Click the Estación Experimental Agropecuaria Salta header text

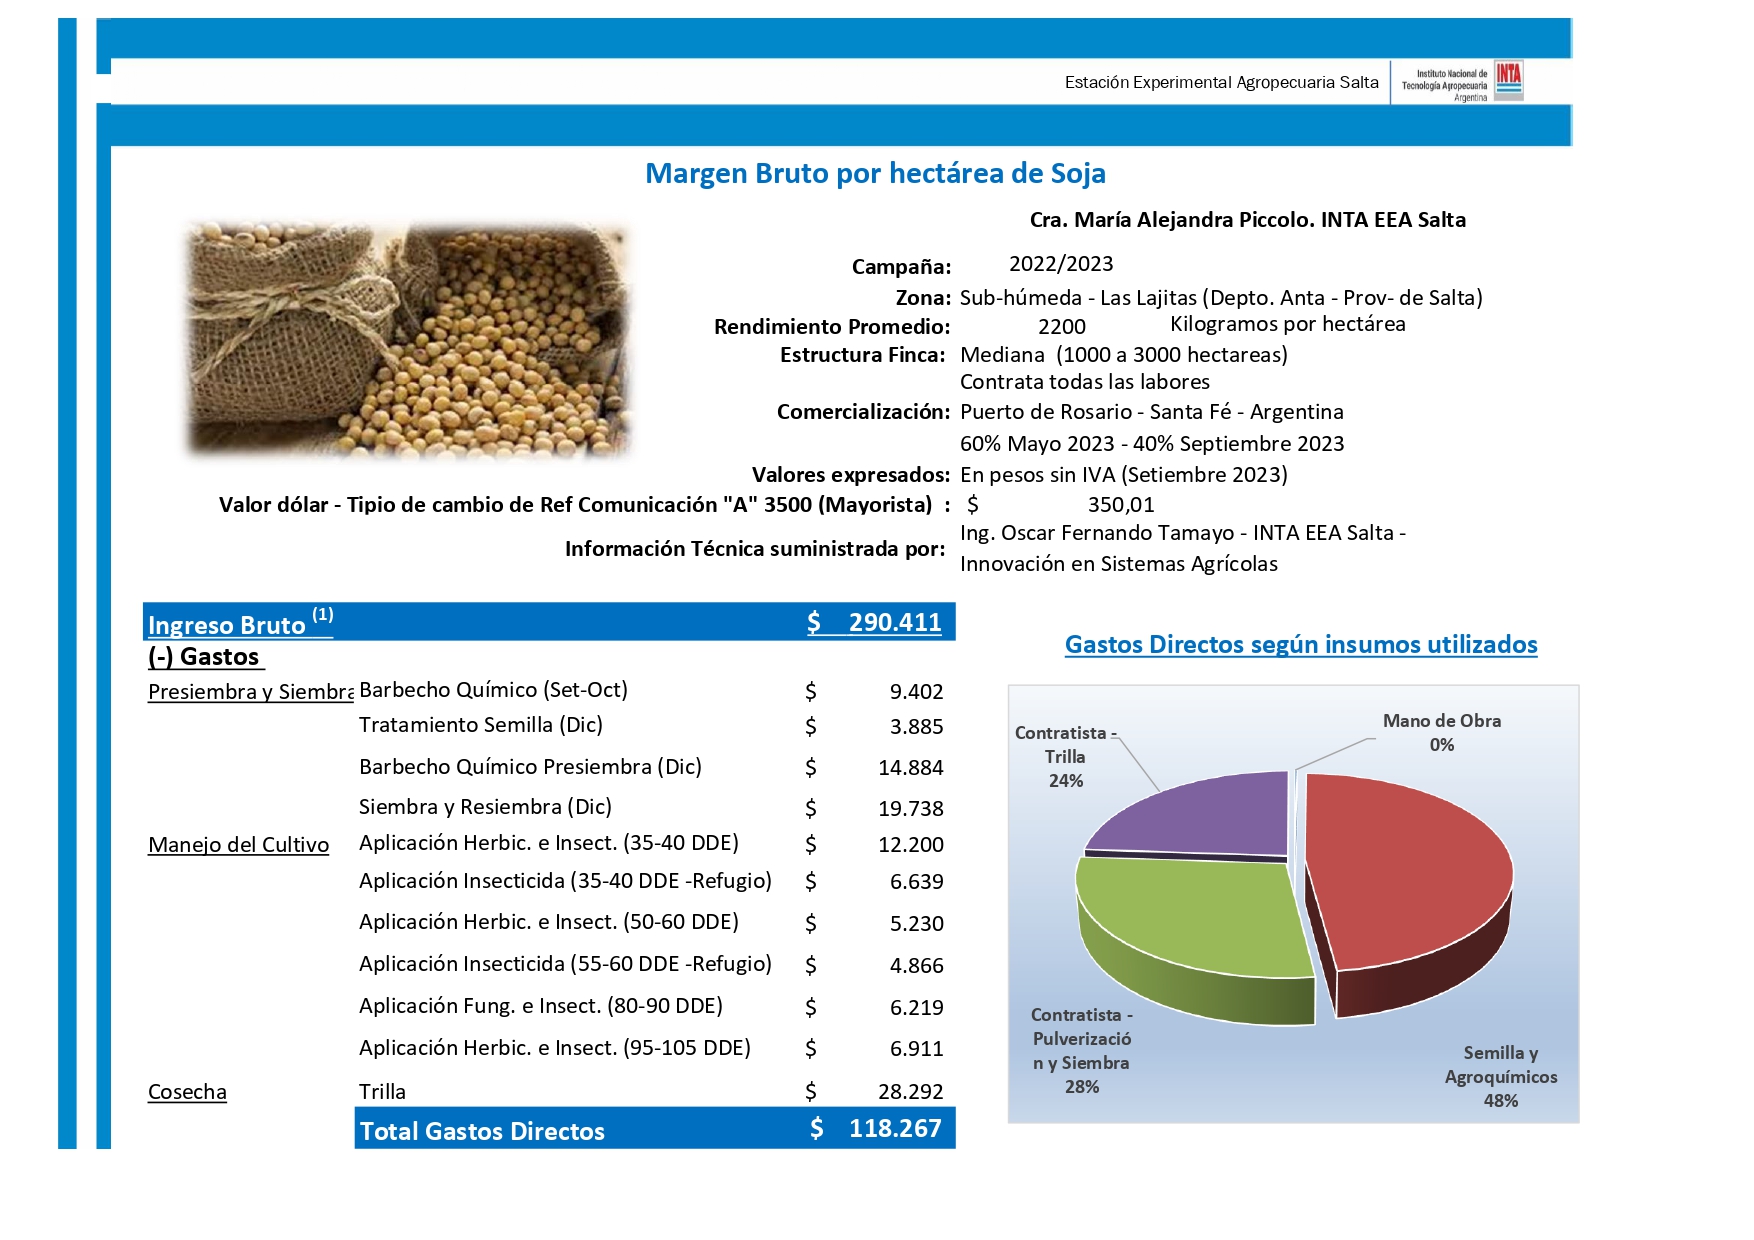[1221, 82]
